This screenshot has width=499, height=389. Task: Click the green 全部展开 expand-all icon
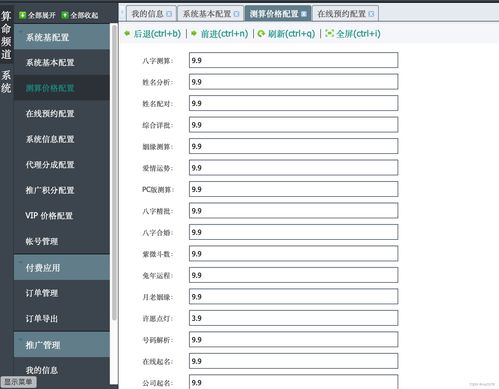tap(23, 15)
